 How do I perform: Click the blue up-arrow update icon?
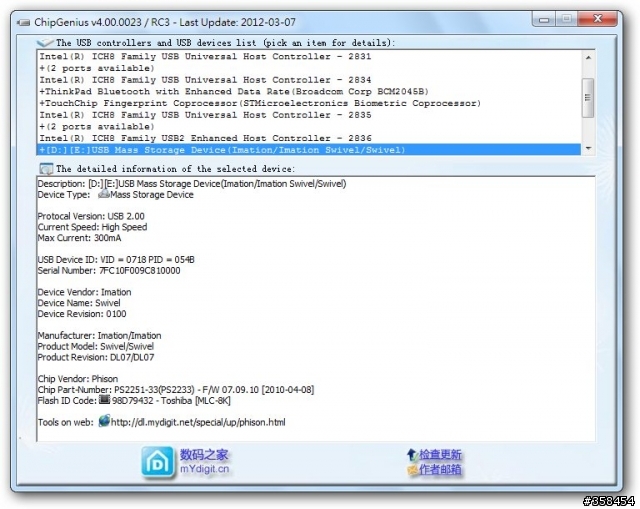411,454
